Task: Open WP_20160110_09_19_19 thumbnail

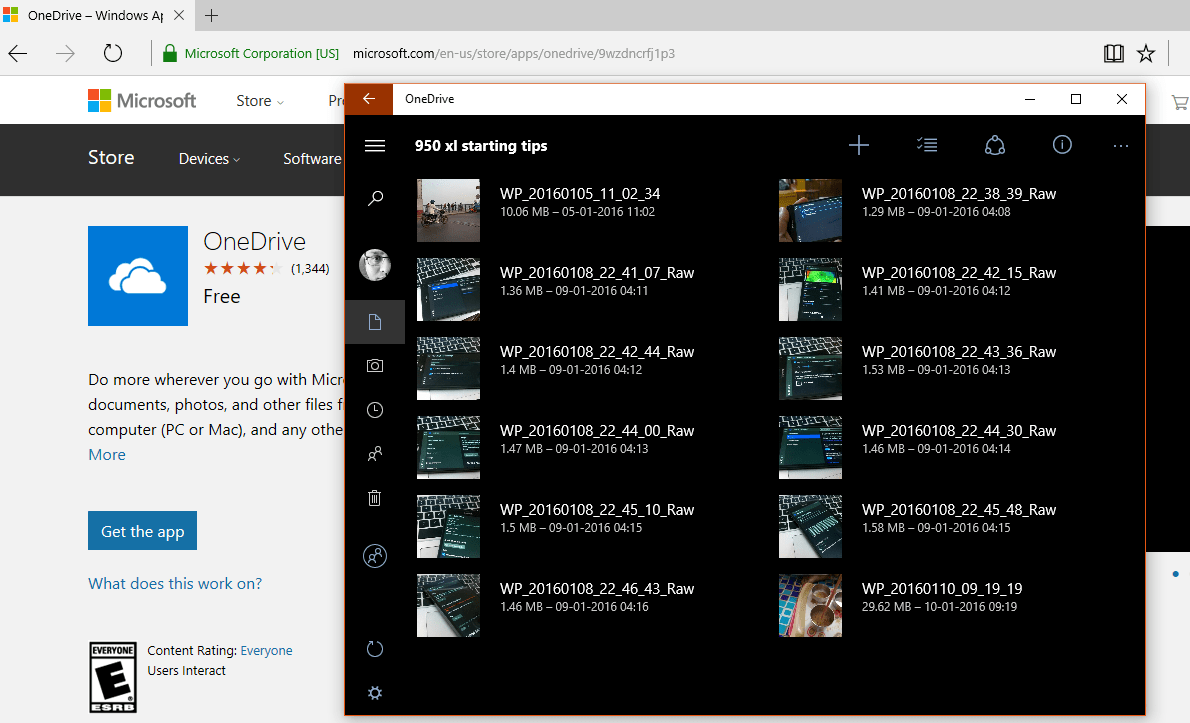Action: (811, 605)
